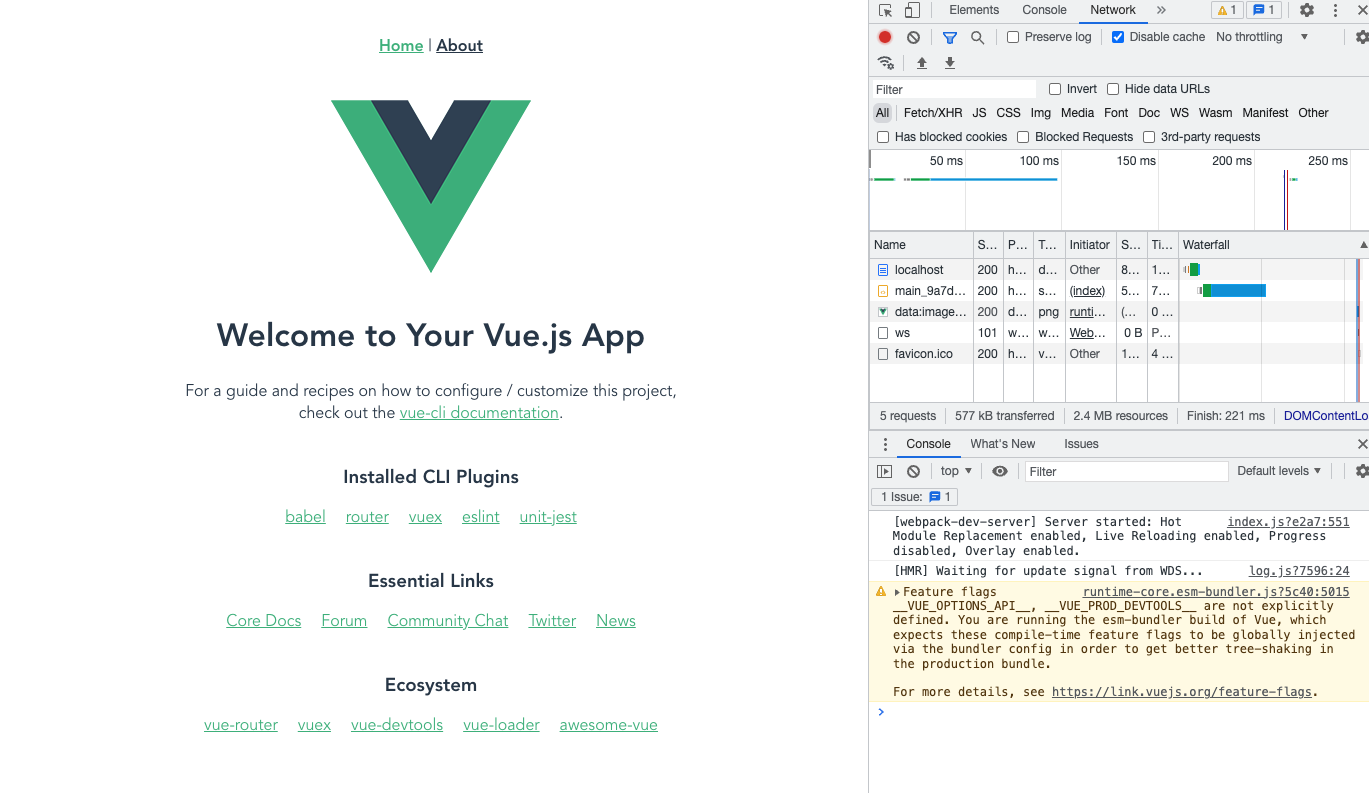Open the Default levels dropdown
The height and width of the screenshot is (793, 1369).
click(1279, 471)
